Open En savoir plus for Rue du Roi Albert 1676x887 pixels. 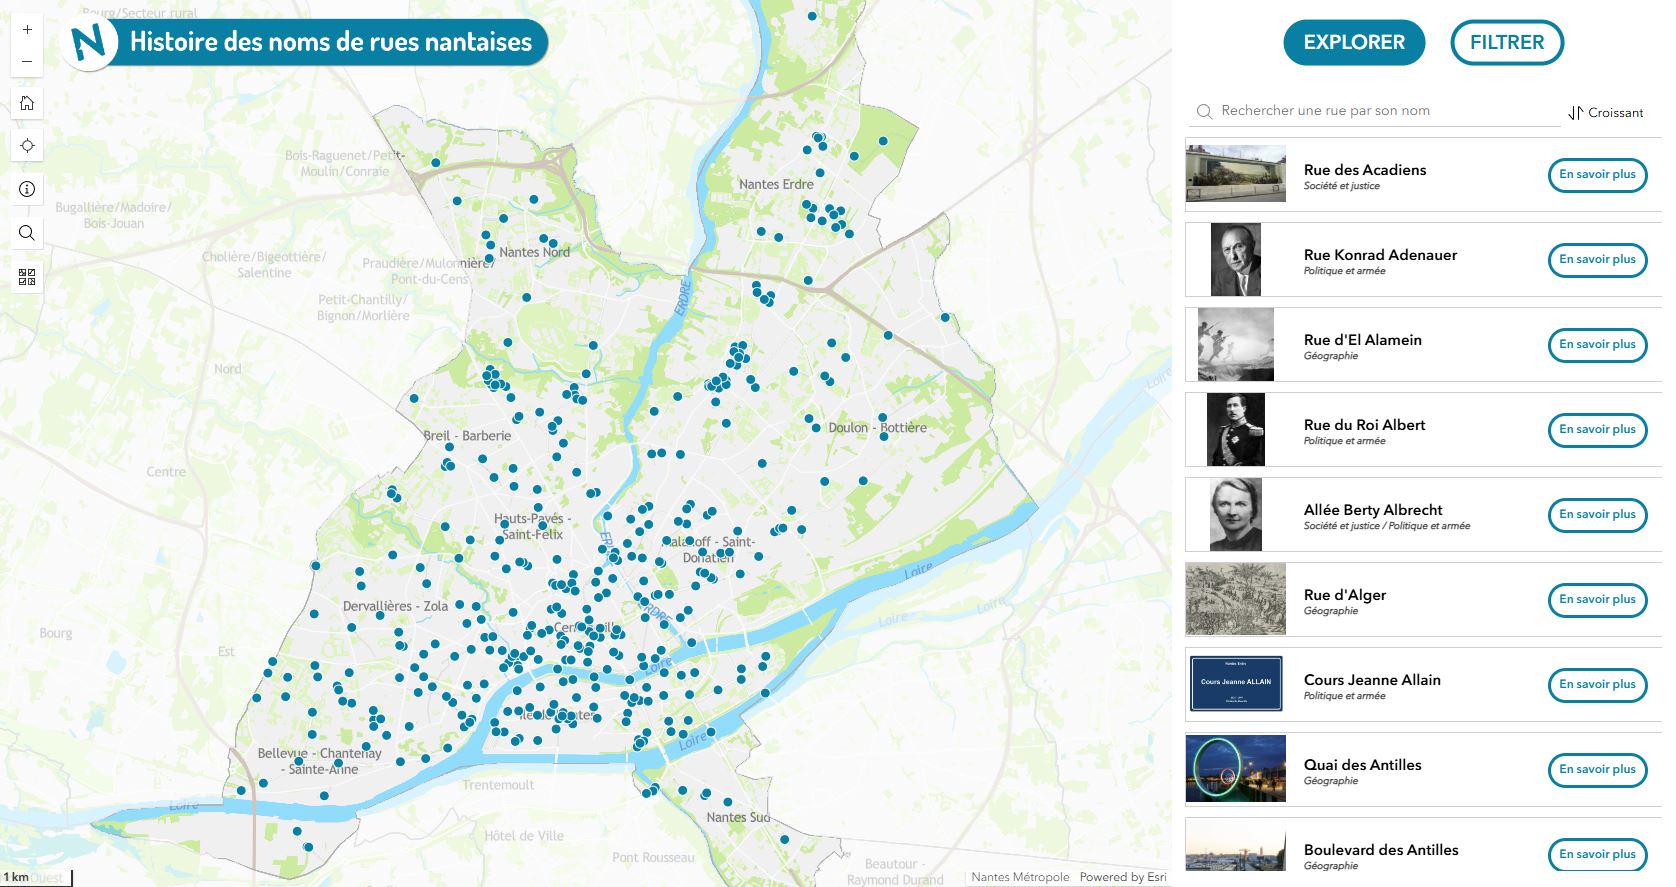coord(1597,429)
